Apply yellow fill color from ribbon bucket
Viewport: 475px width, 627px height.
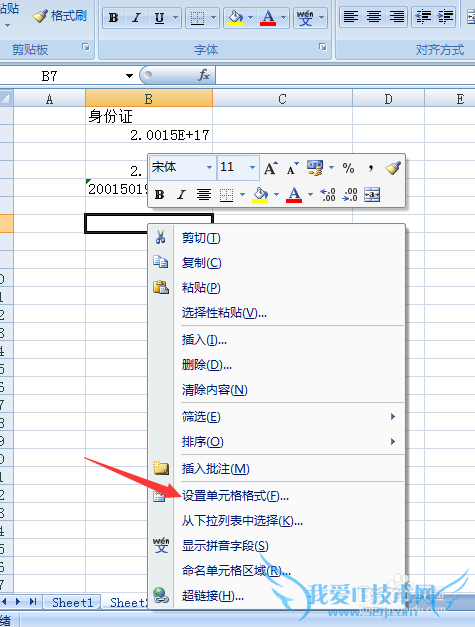click(x=235, y=18)
